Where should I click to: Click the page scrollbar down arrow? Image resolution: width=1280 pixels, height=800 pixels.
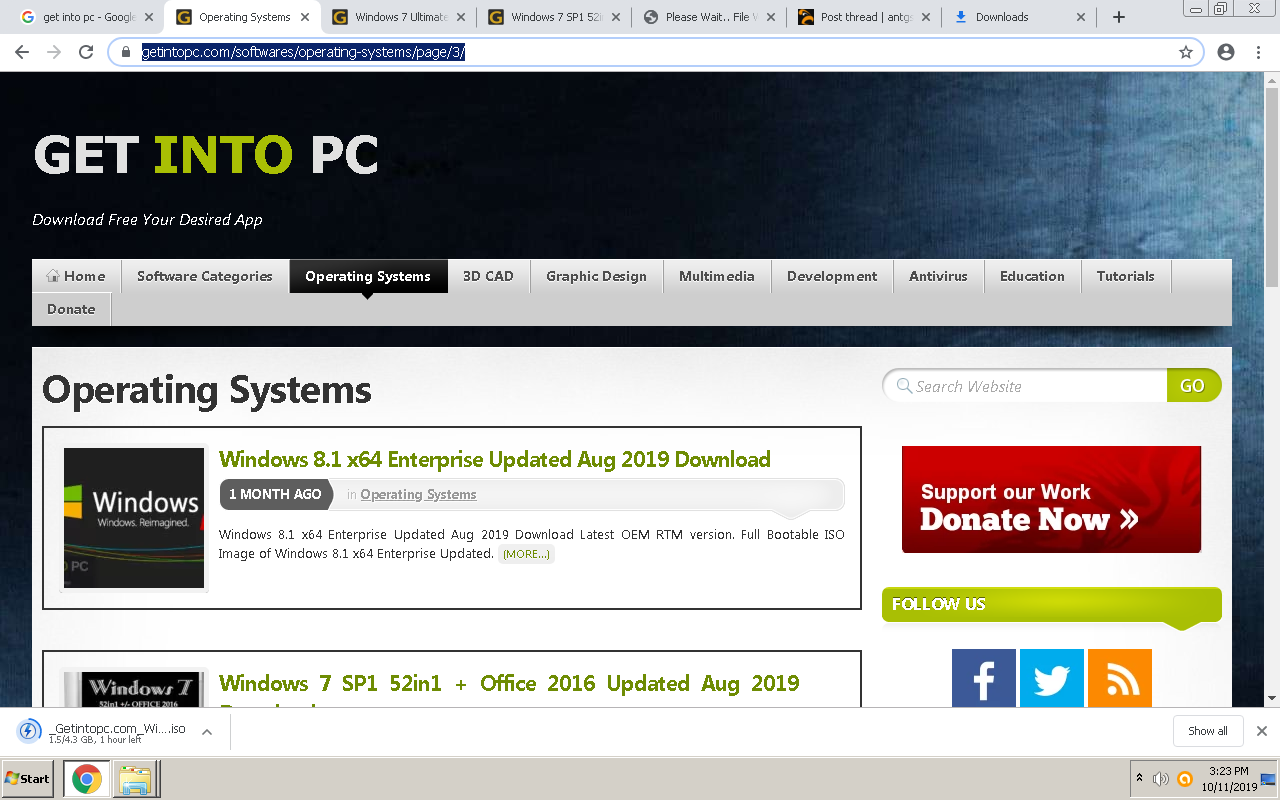[x=1272, y=698]
